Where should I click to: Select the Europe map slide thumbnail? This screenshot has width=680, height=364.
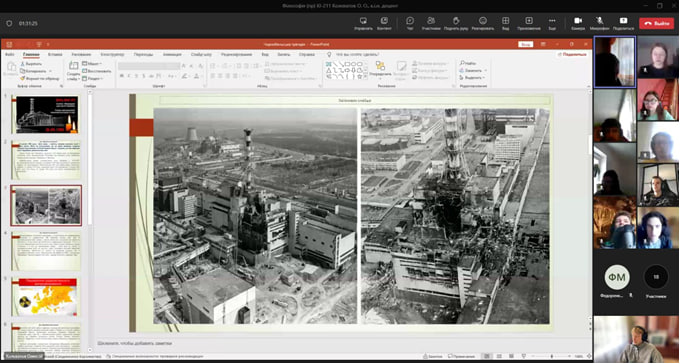click(46, 297)
